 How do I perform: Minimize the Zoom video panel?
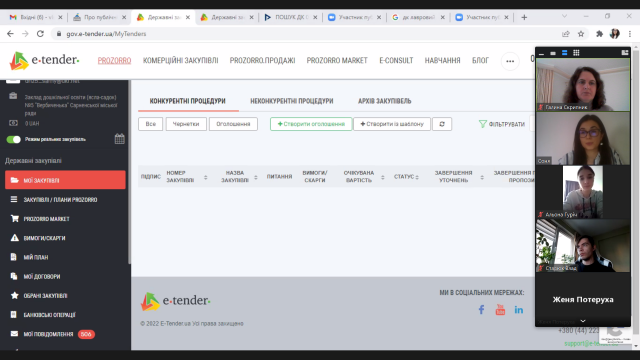(x=541, y=53)
